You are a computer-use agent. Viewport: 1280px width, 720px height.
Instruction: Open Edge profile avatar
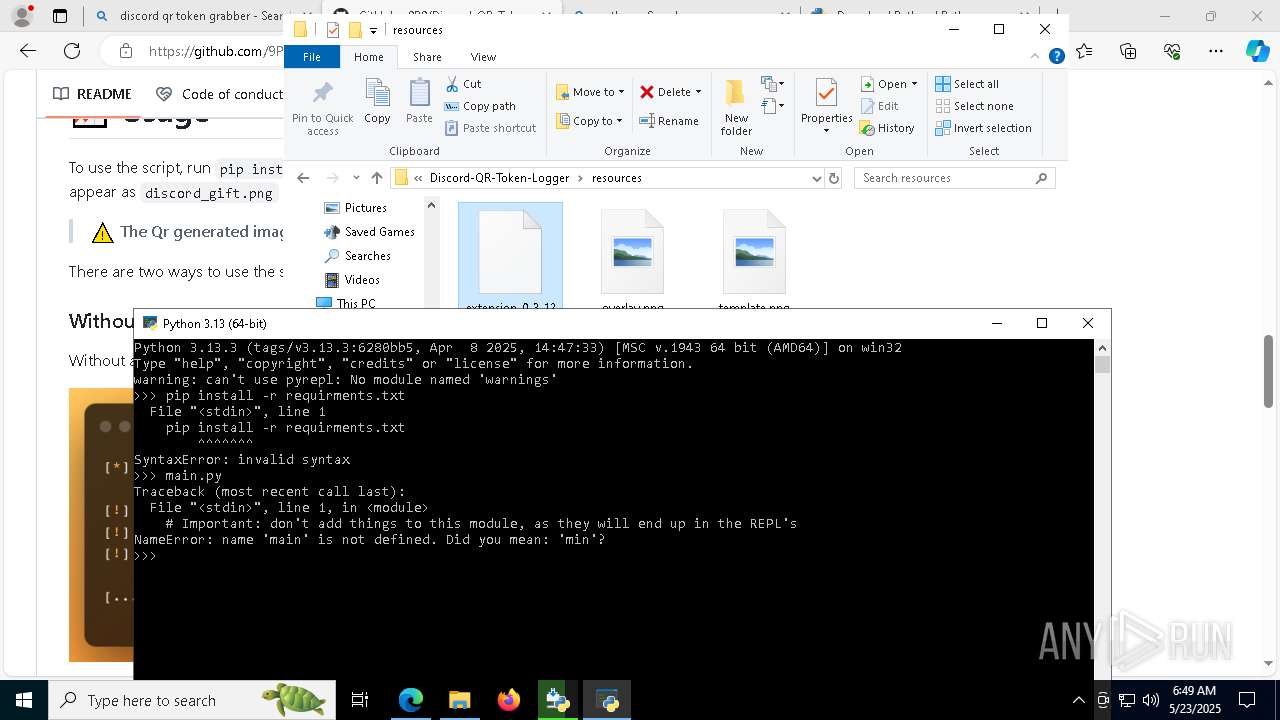pyautogui.click(x=22, y=16)
